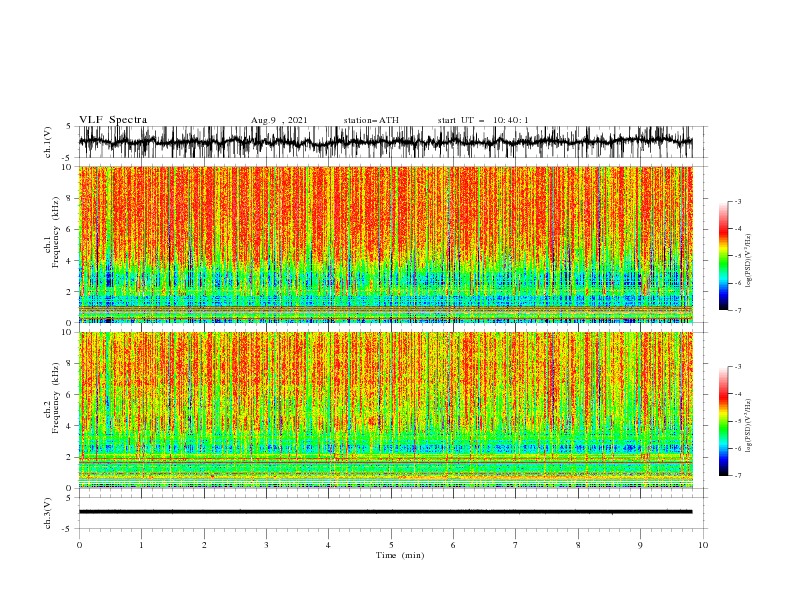Click the "Time (min)" axis label
Screen dimensions: 792x612
click(x=400, y=555)
